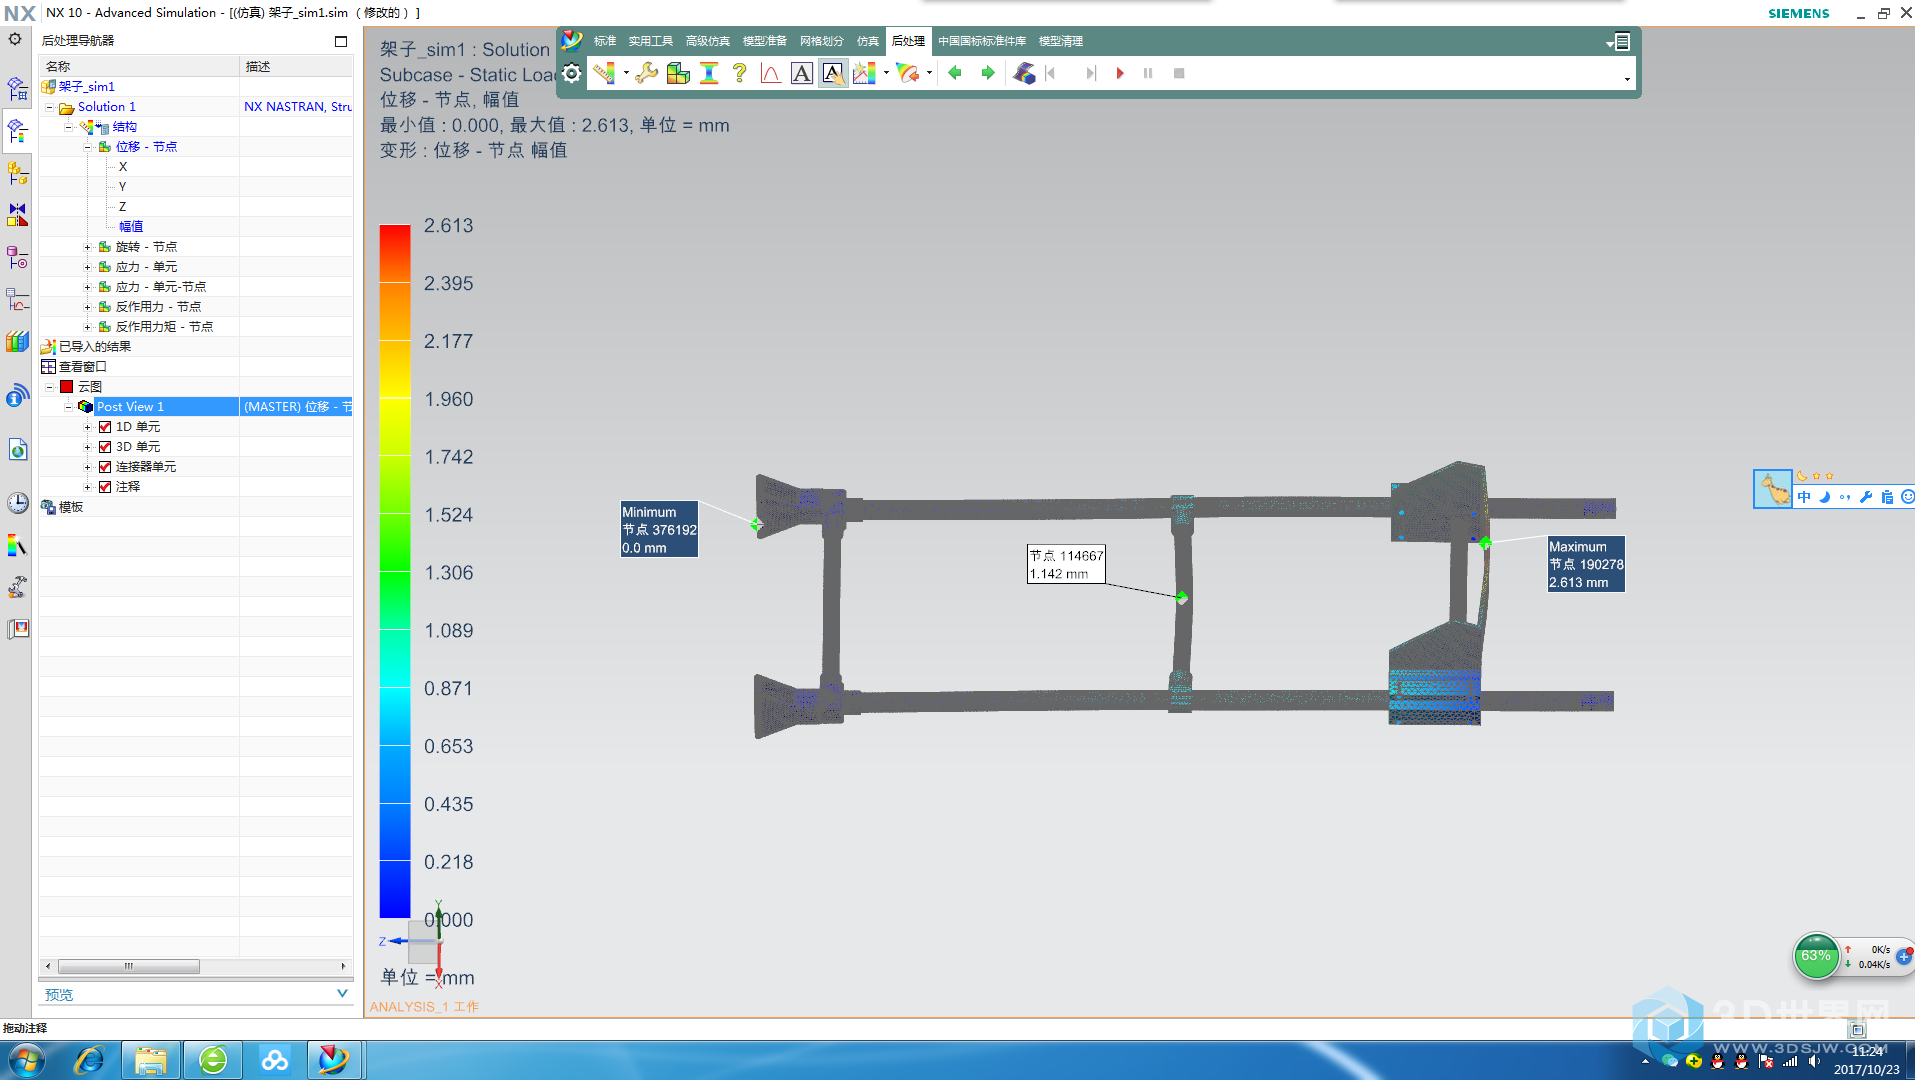Expand the 应力 - 单元-节点 node
Screen dimensions: 1915x1080
pyautogui.click(x=87, y=287)
